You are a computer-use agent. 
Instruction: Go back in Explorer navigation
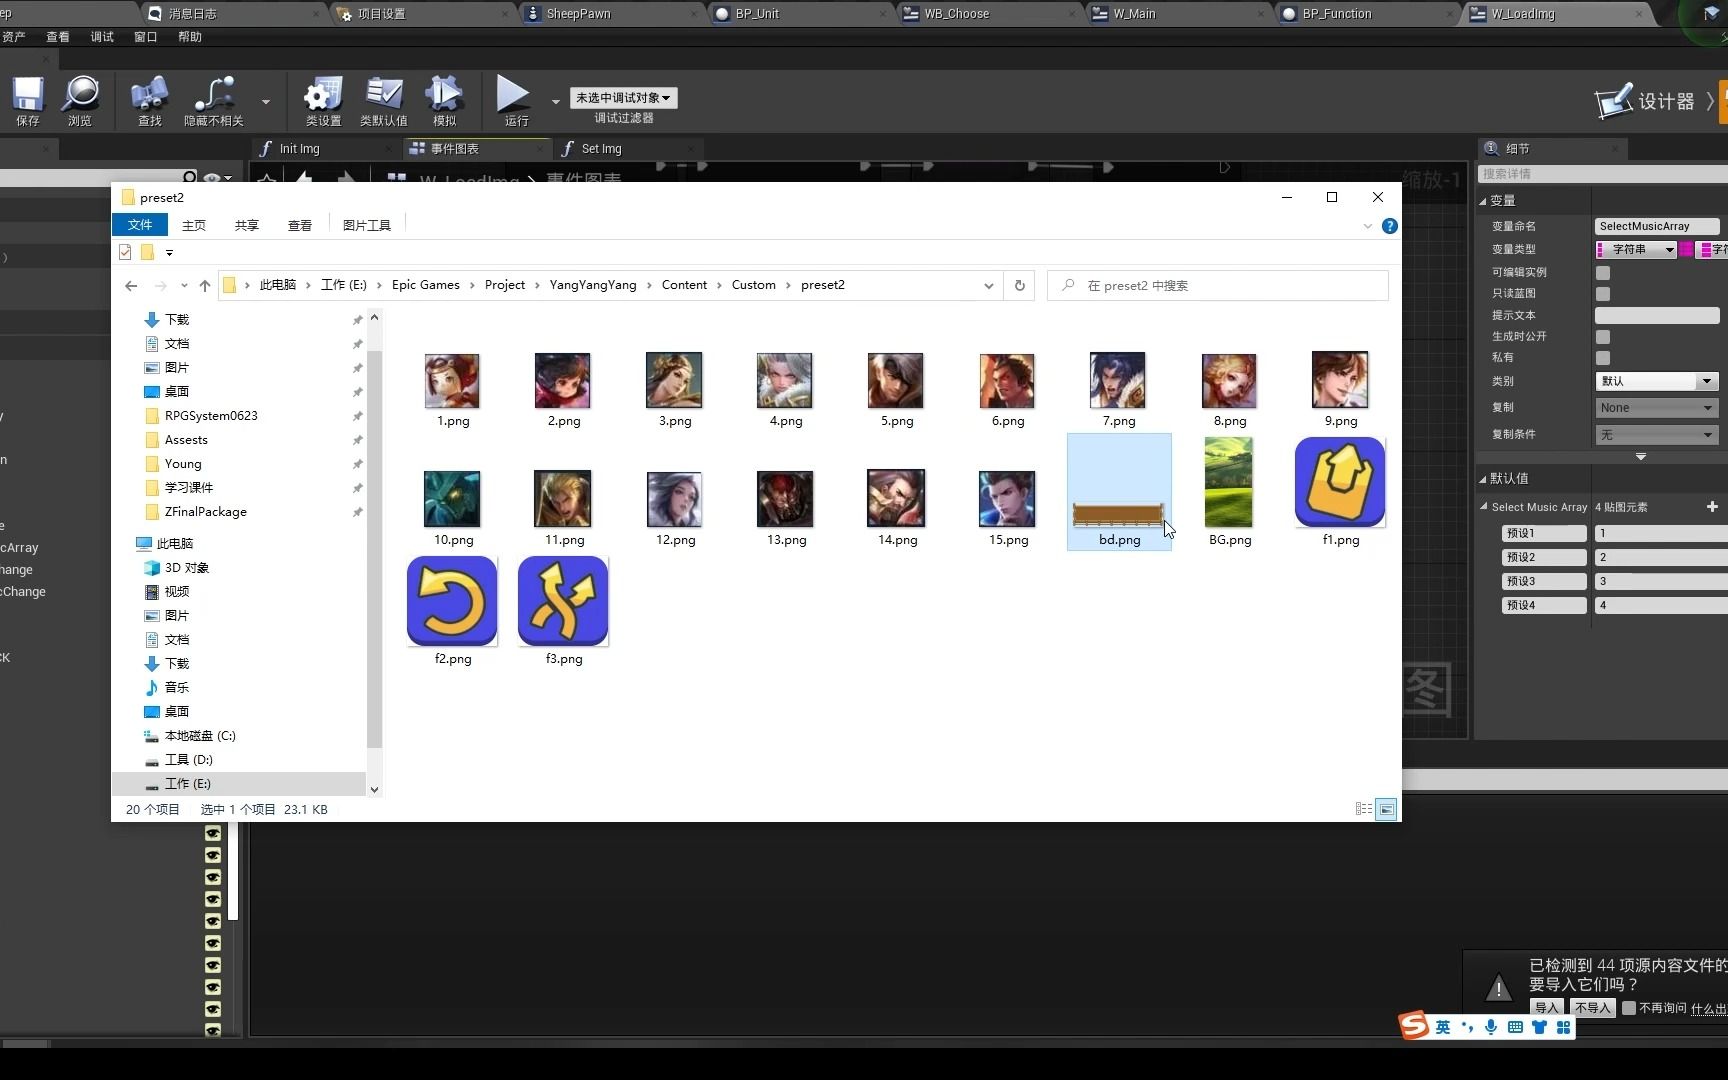131,285
